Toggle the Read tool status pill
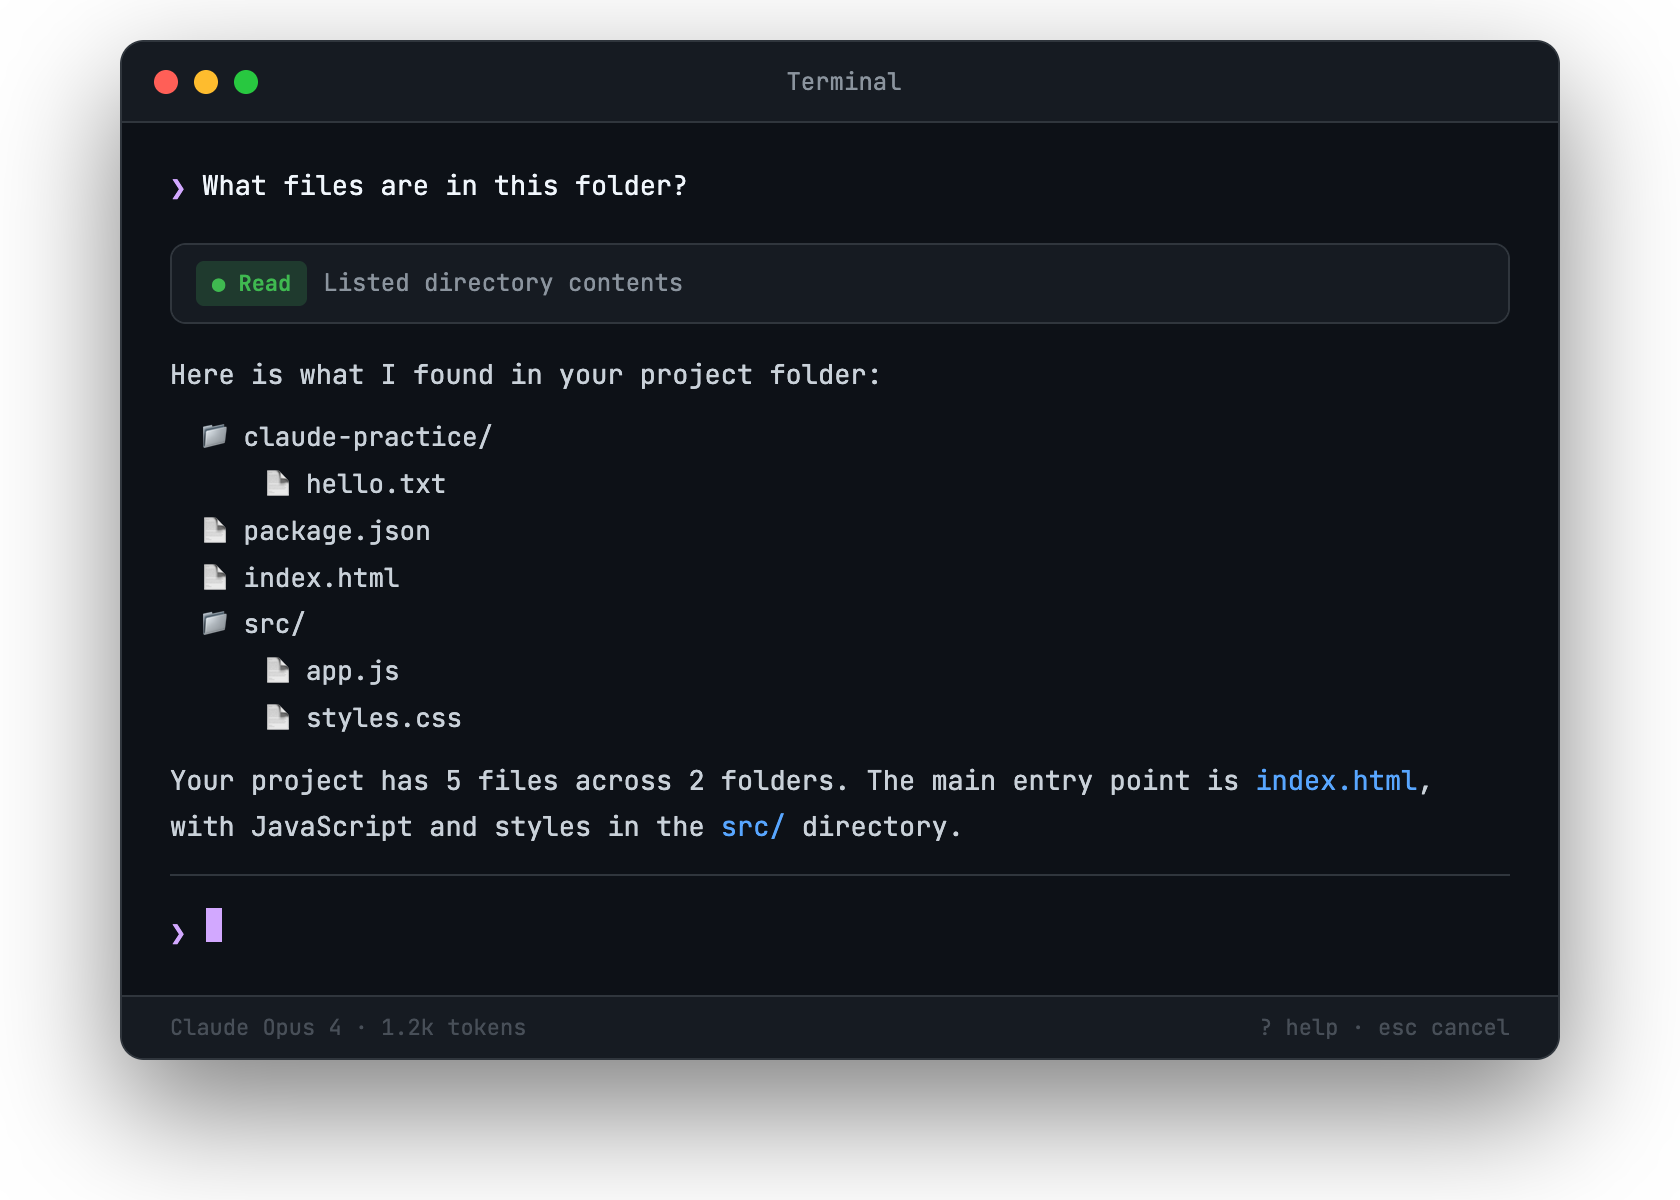 [x=251, y=283]
